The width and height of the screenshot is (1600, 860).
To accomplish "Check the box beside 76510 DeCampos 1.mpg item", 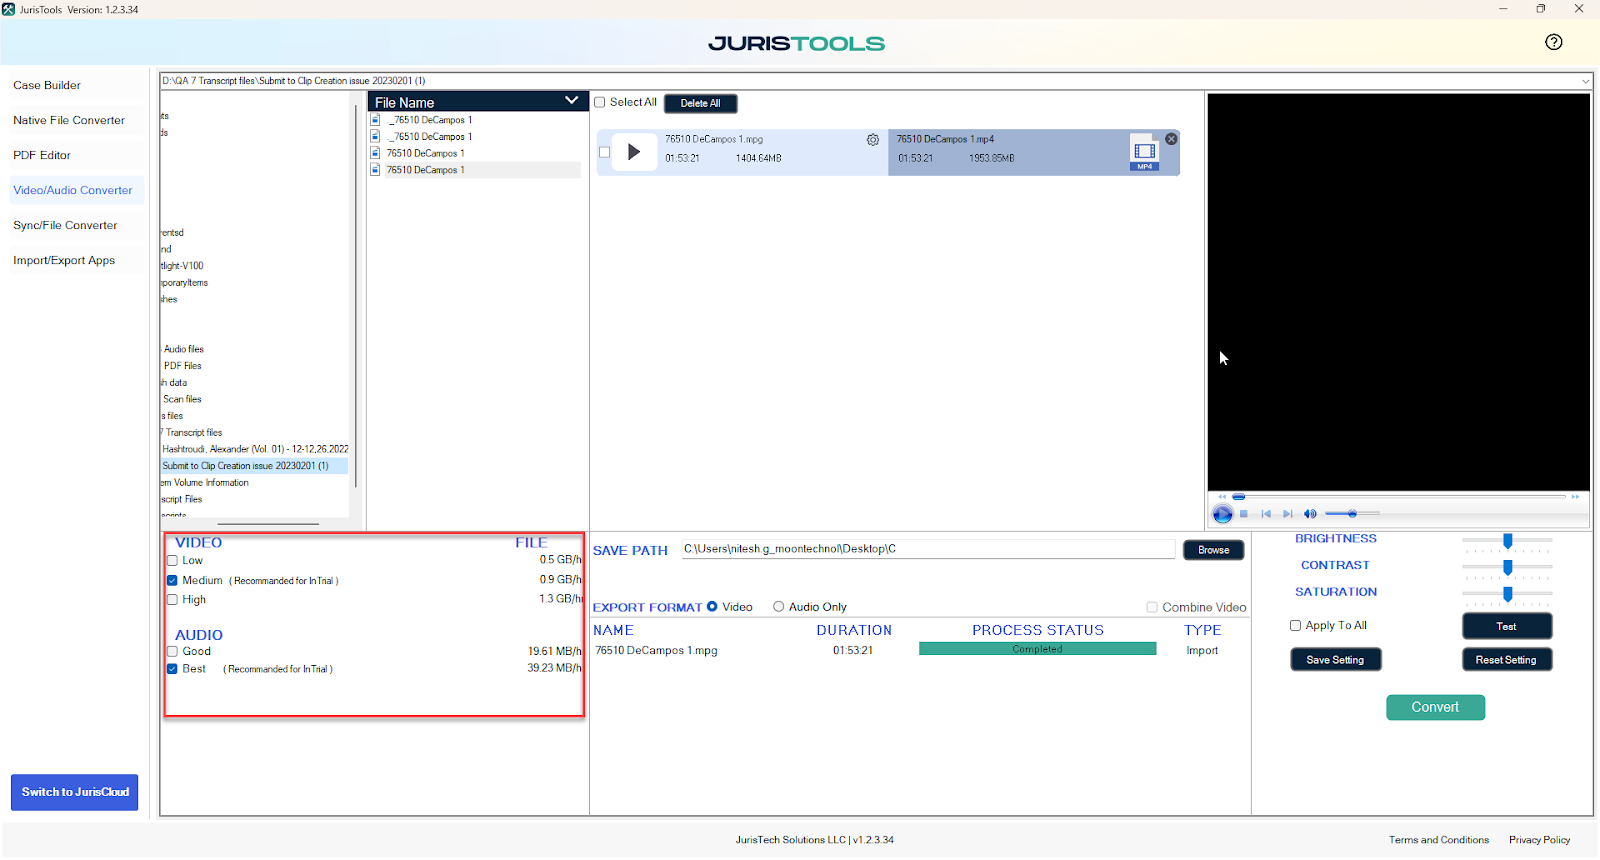I will click(604, 152).
